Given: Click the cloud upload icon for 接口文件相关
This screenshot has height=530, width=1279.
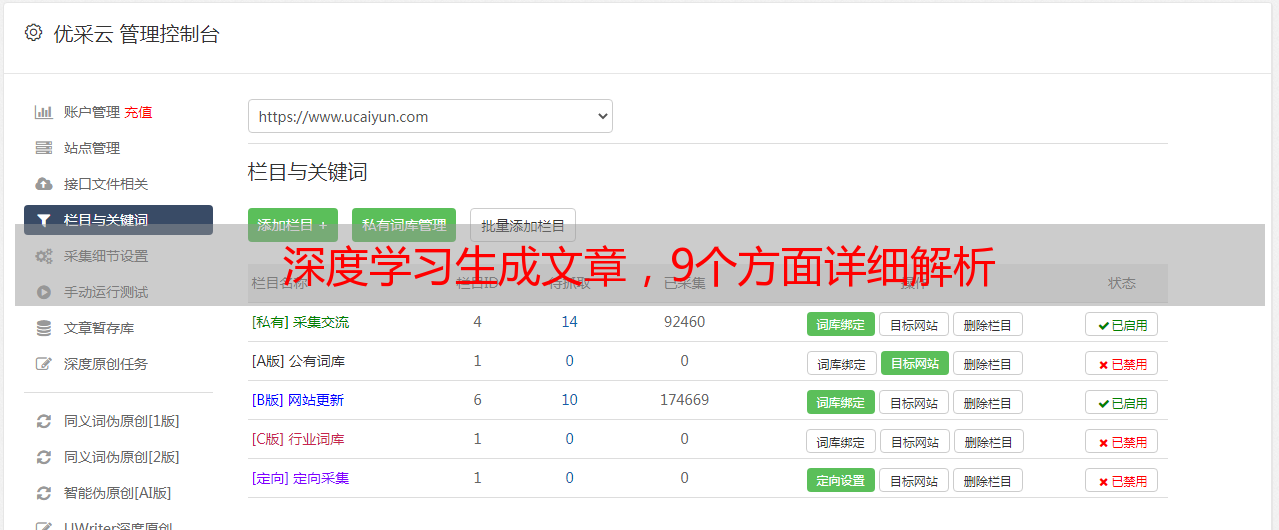Looking at the screenshot, I should [43, 184].
